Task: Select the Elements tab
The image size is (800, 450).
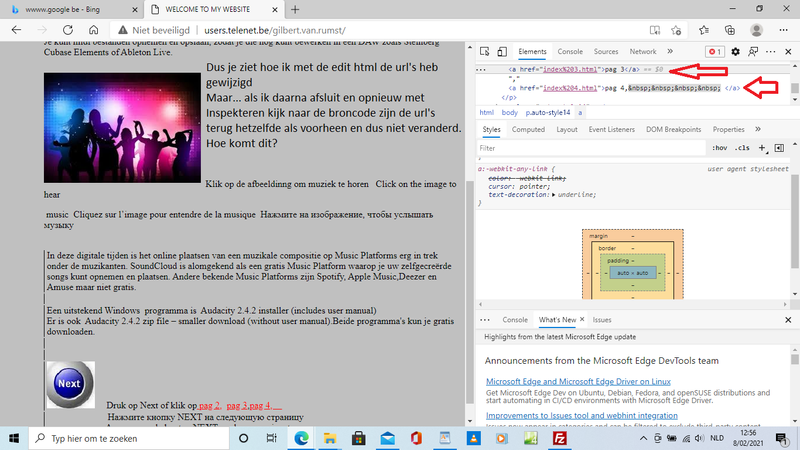Action: (532, 52)
